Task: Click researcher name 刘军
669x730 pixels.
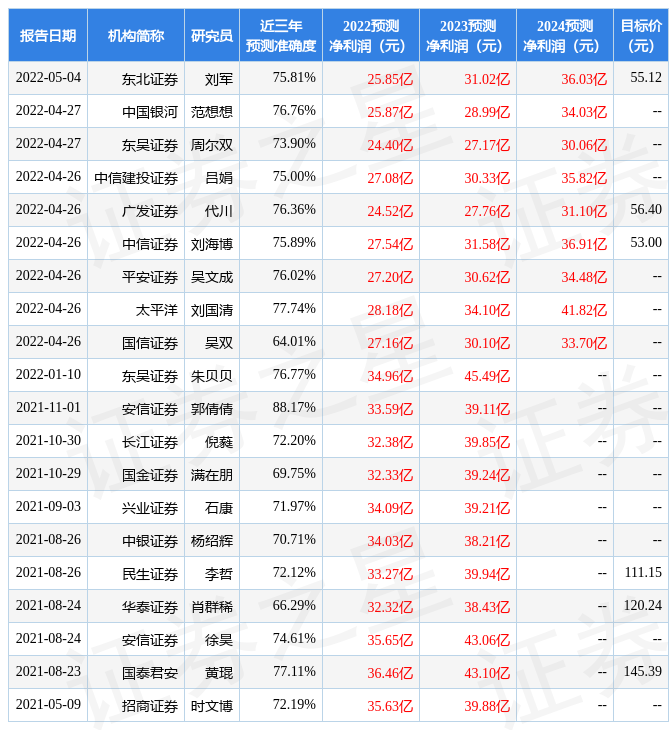Action: pyautogui.click(x=219, y=79)
